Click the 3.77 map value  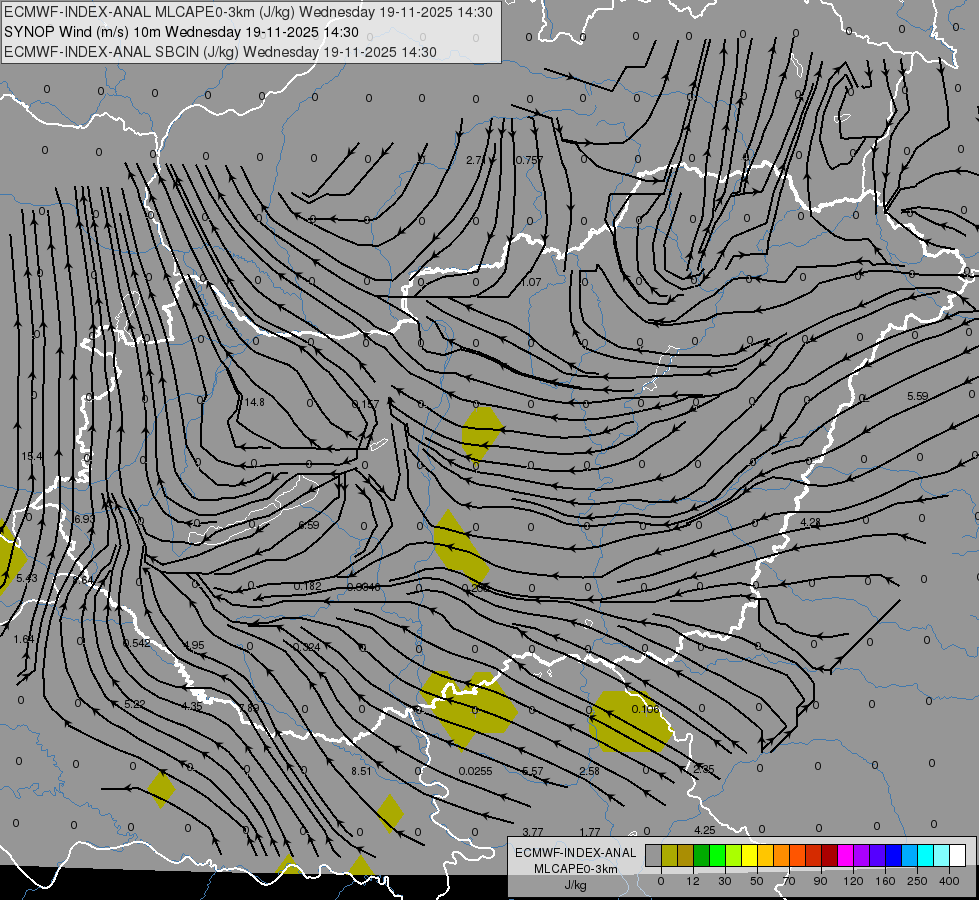533,832
